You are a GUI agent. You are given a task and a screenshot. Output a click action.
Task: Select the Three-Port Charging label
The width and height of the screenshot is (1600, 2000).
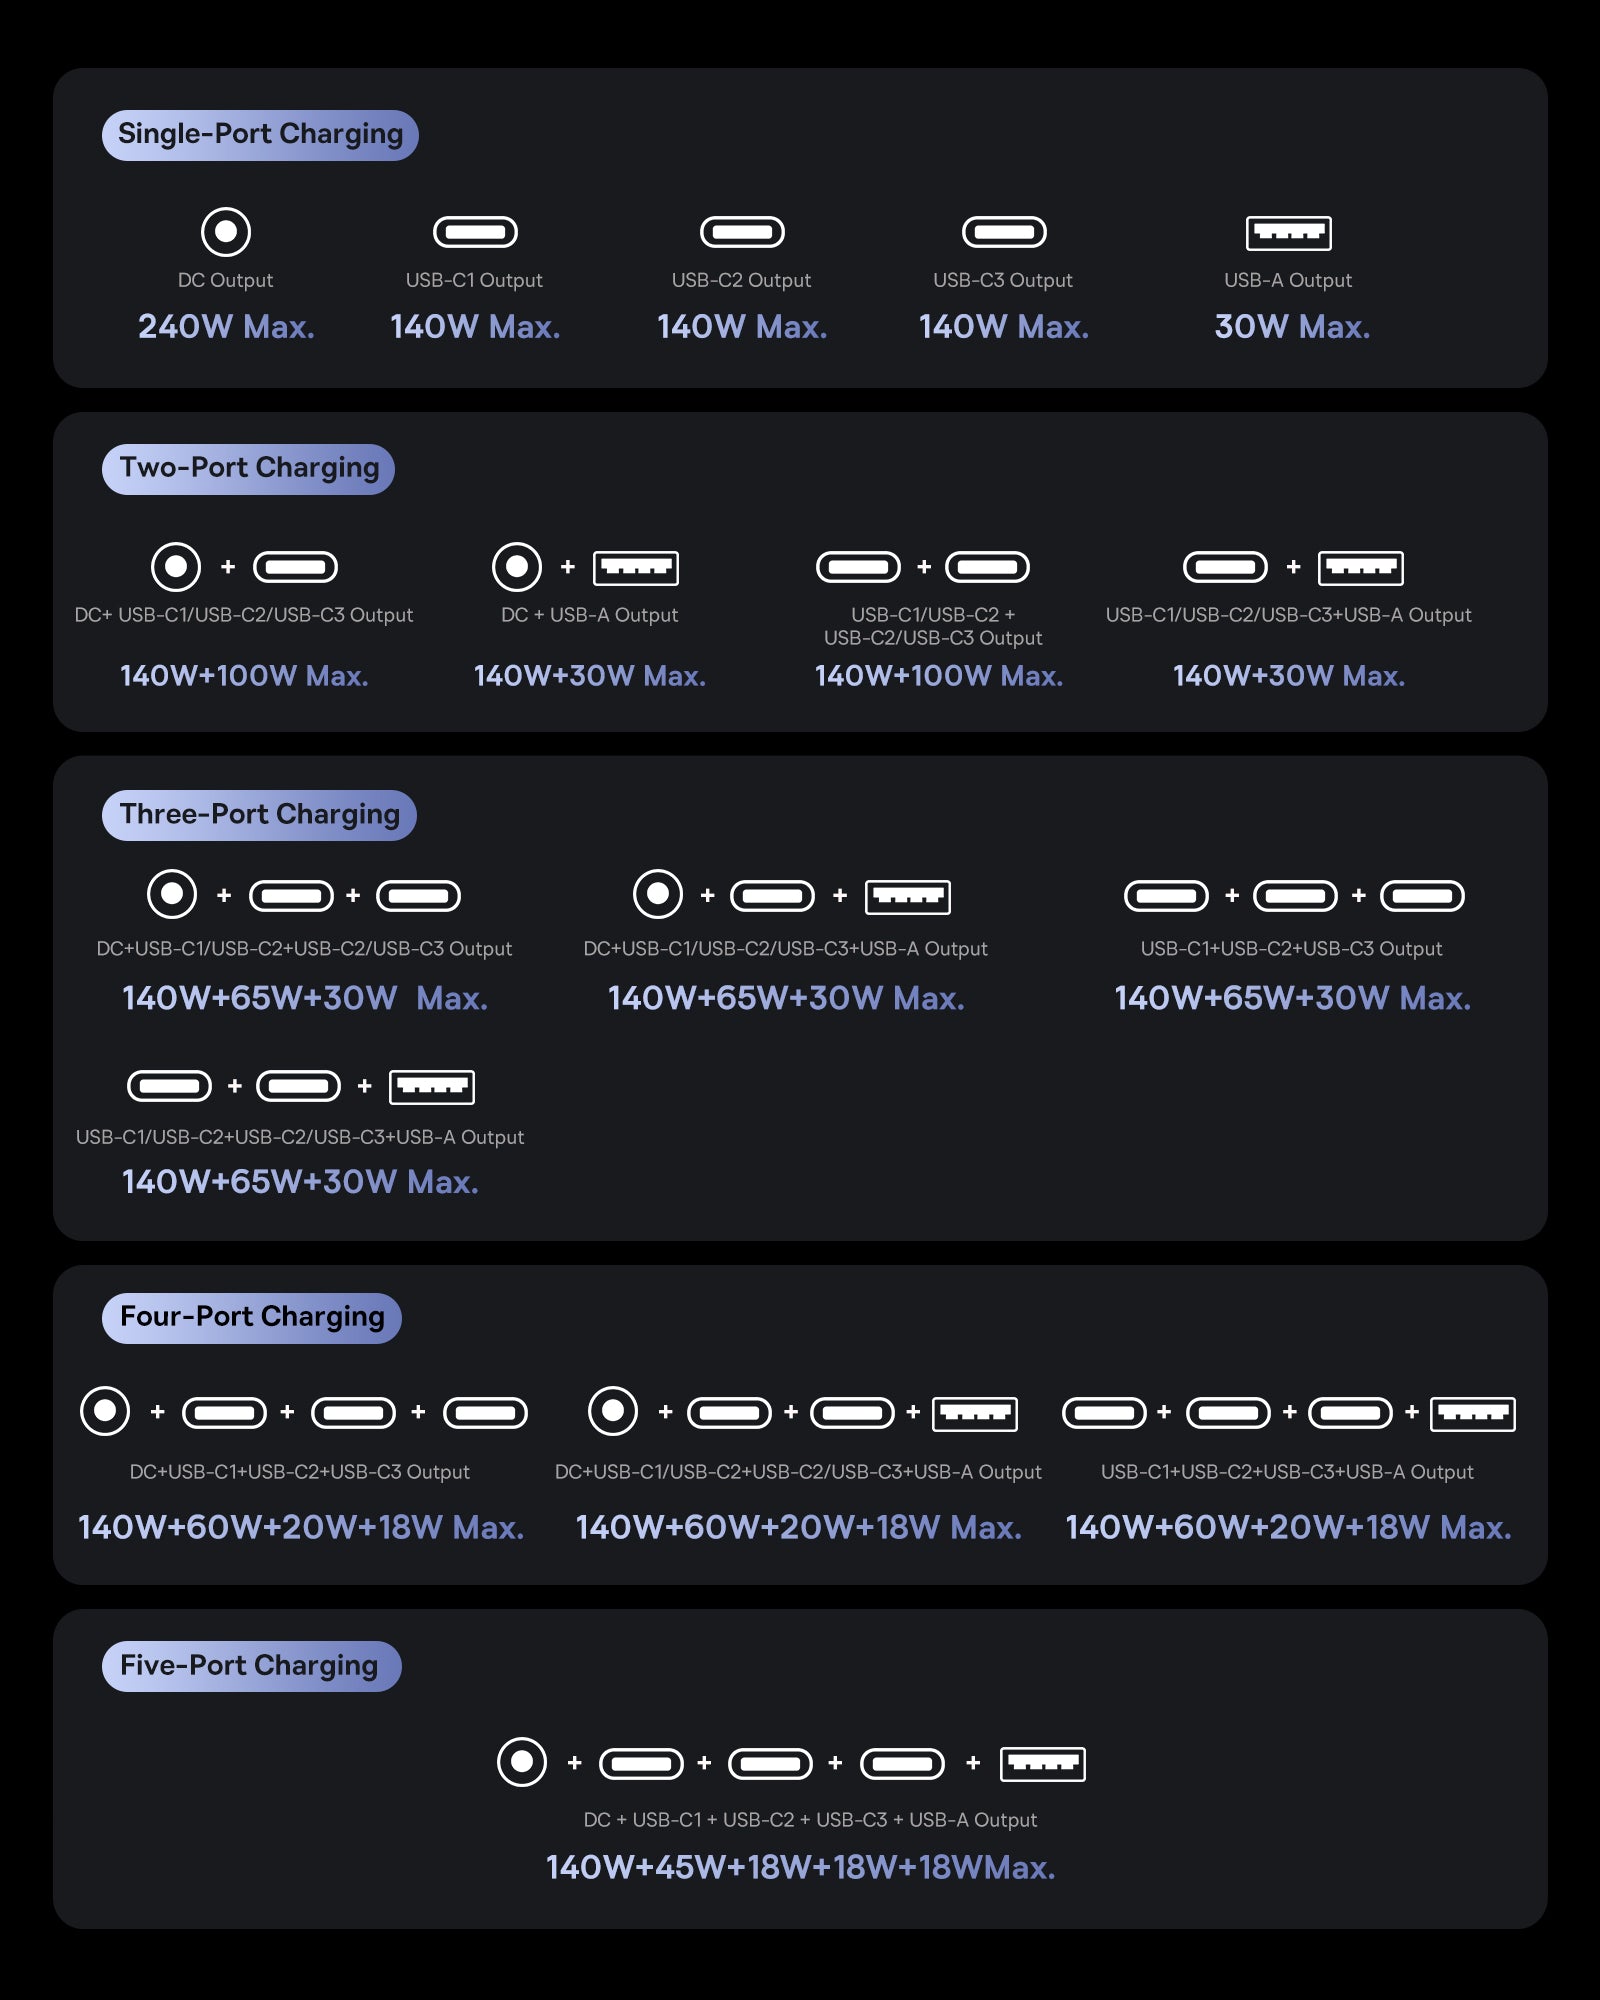click(x=259, y=815)
